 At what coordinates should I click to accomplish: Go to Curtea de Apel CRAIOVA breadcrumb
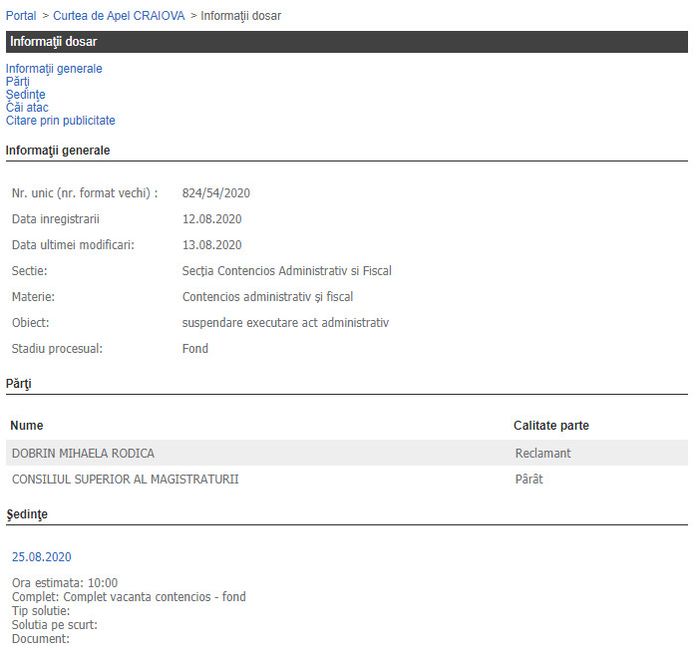pyautogui.click(x=119, y=16)
